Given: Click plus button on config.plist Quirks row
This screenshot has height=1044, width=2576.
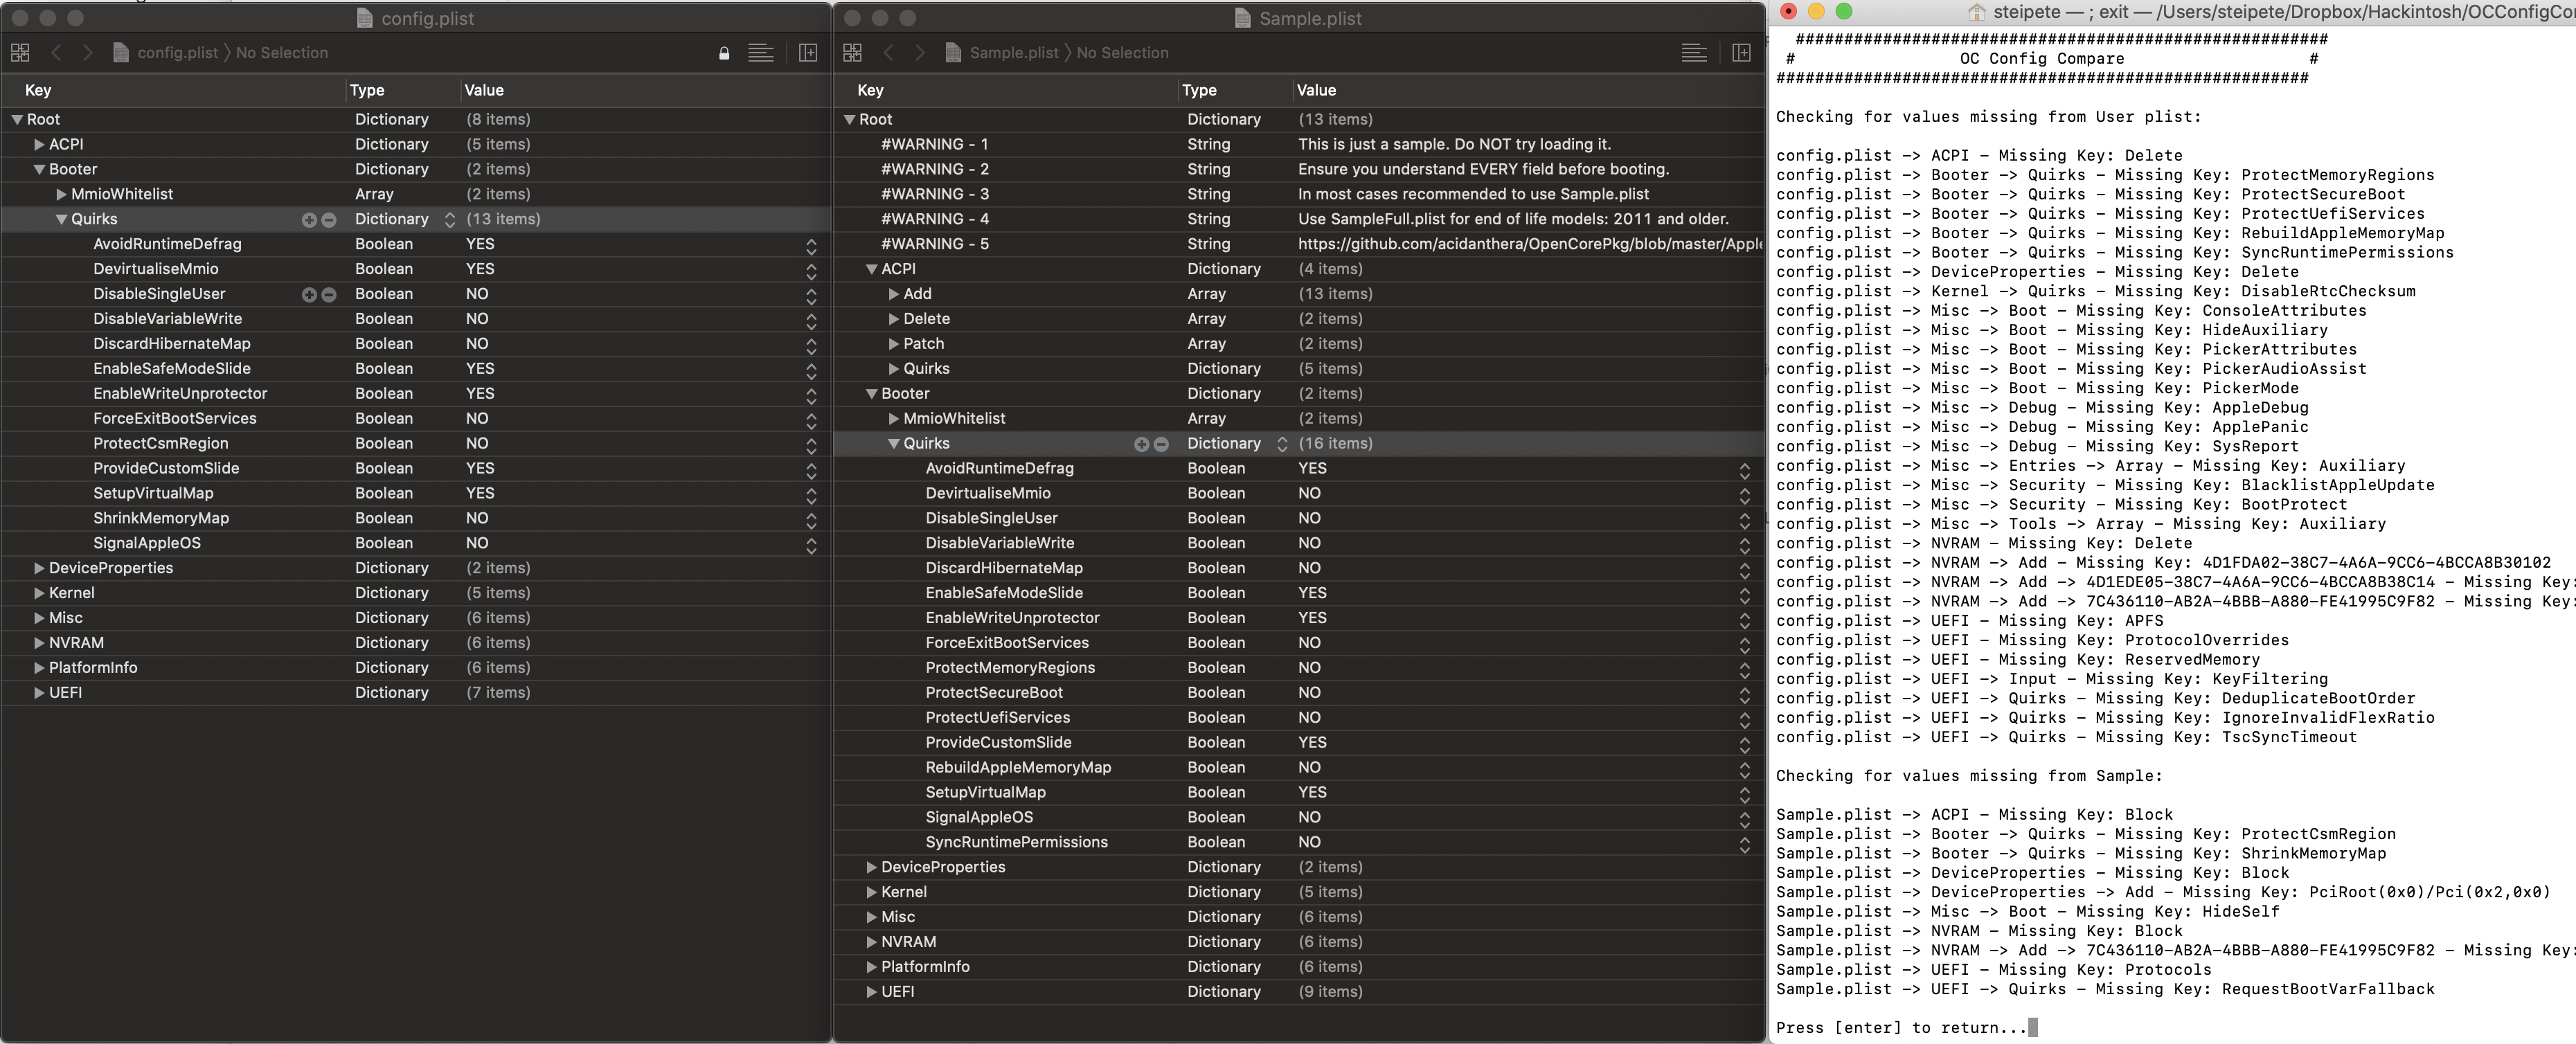Looking at the screenshot, I should [309, 220].
